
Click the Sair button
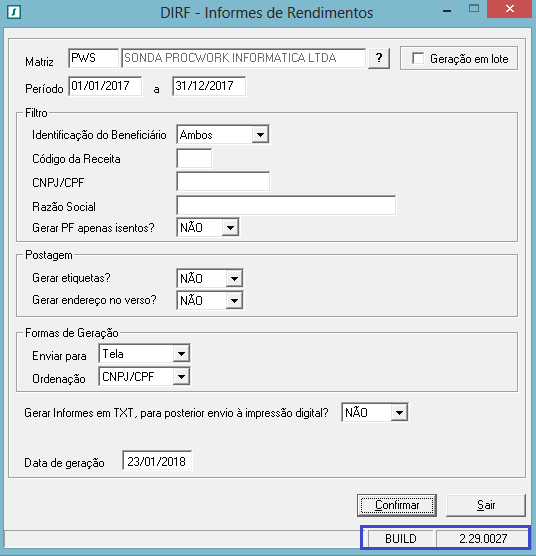pyautogui.click(x=486, y=505)
